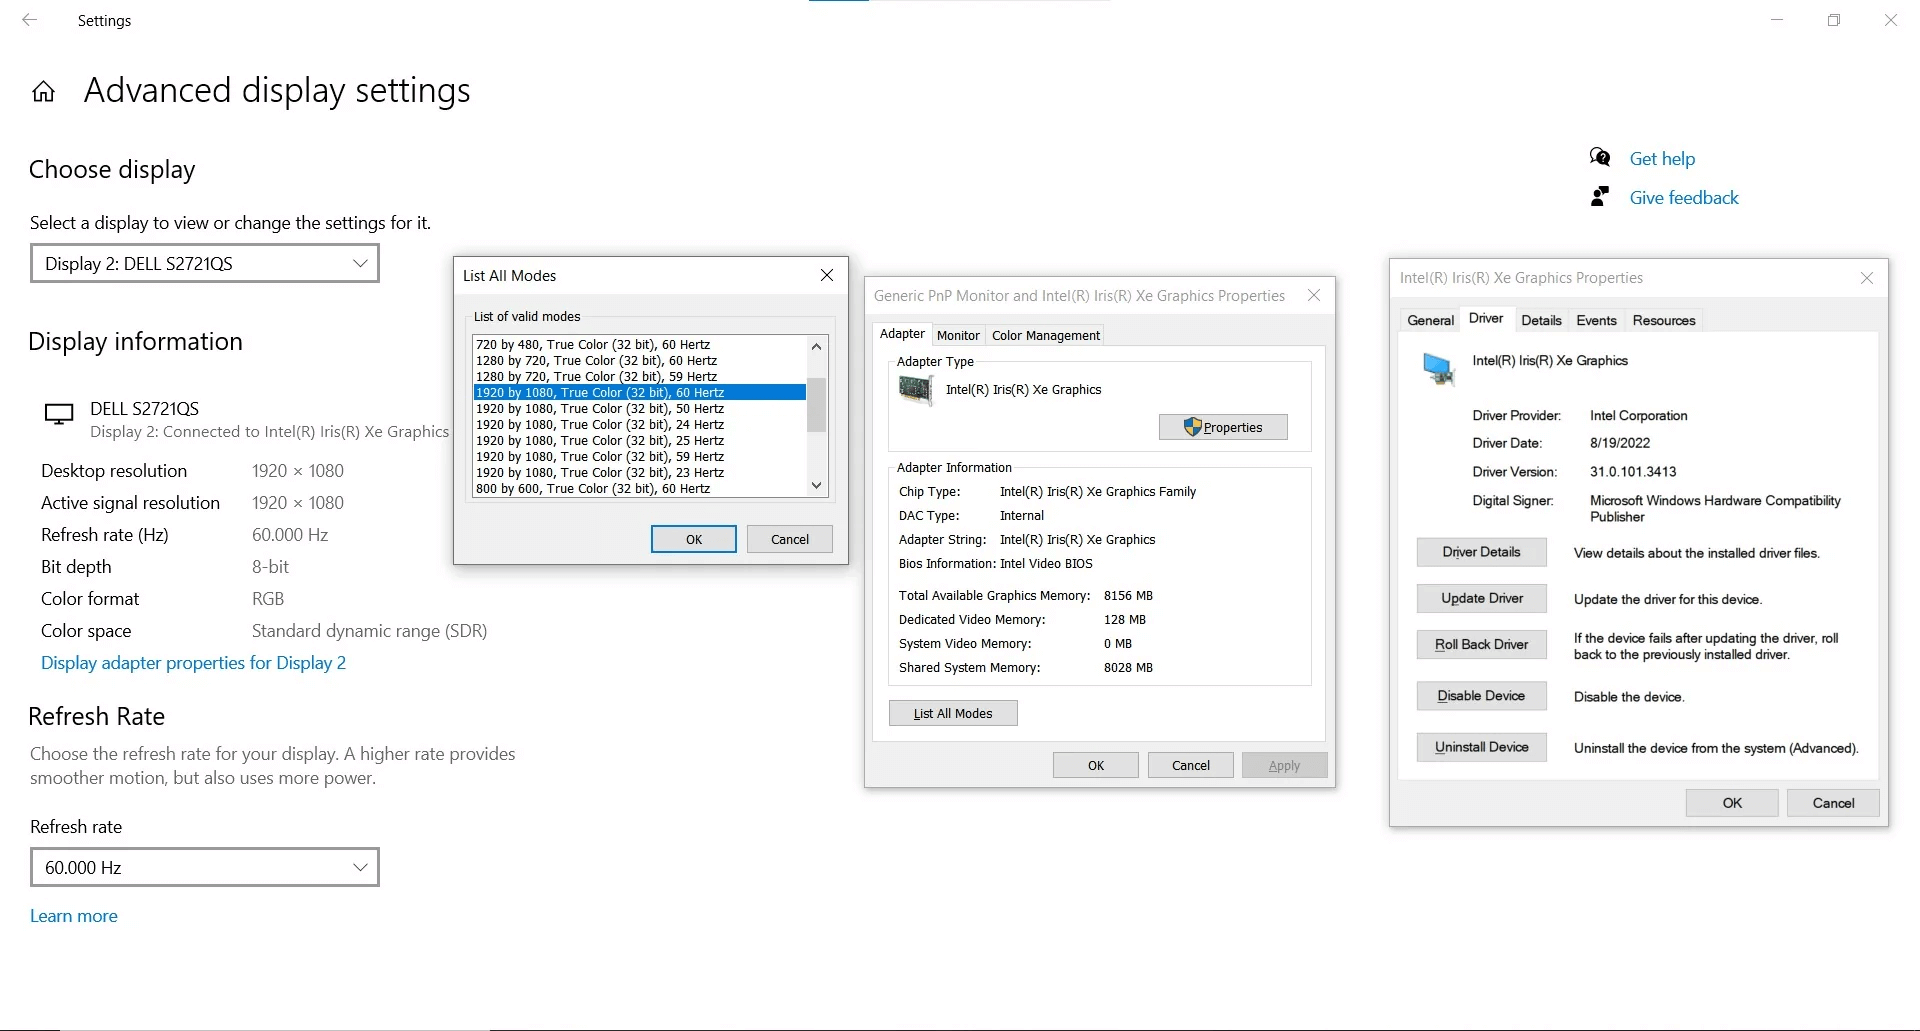Select mode 1280 by 720, 60 Hertz
The width and height of the screenshot is (1920, 1031).
pos(639,360)
